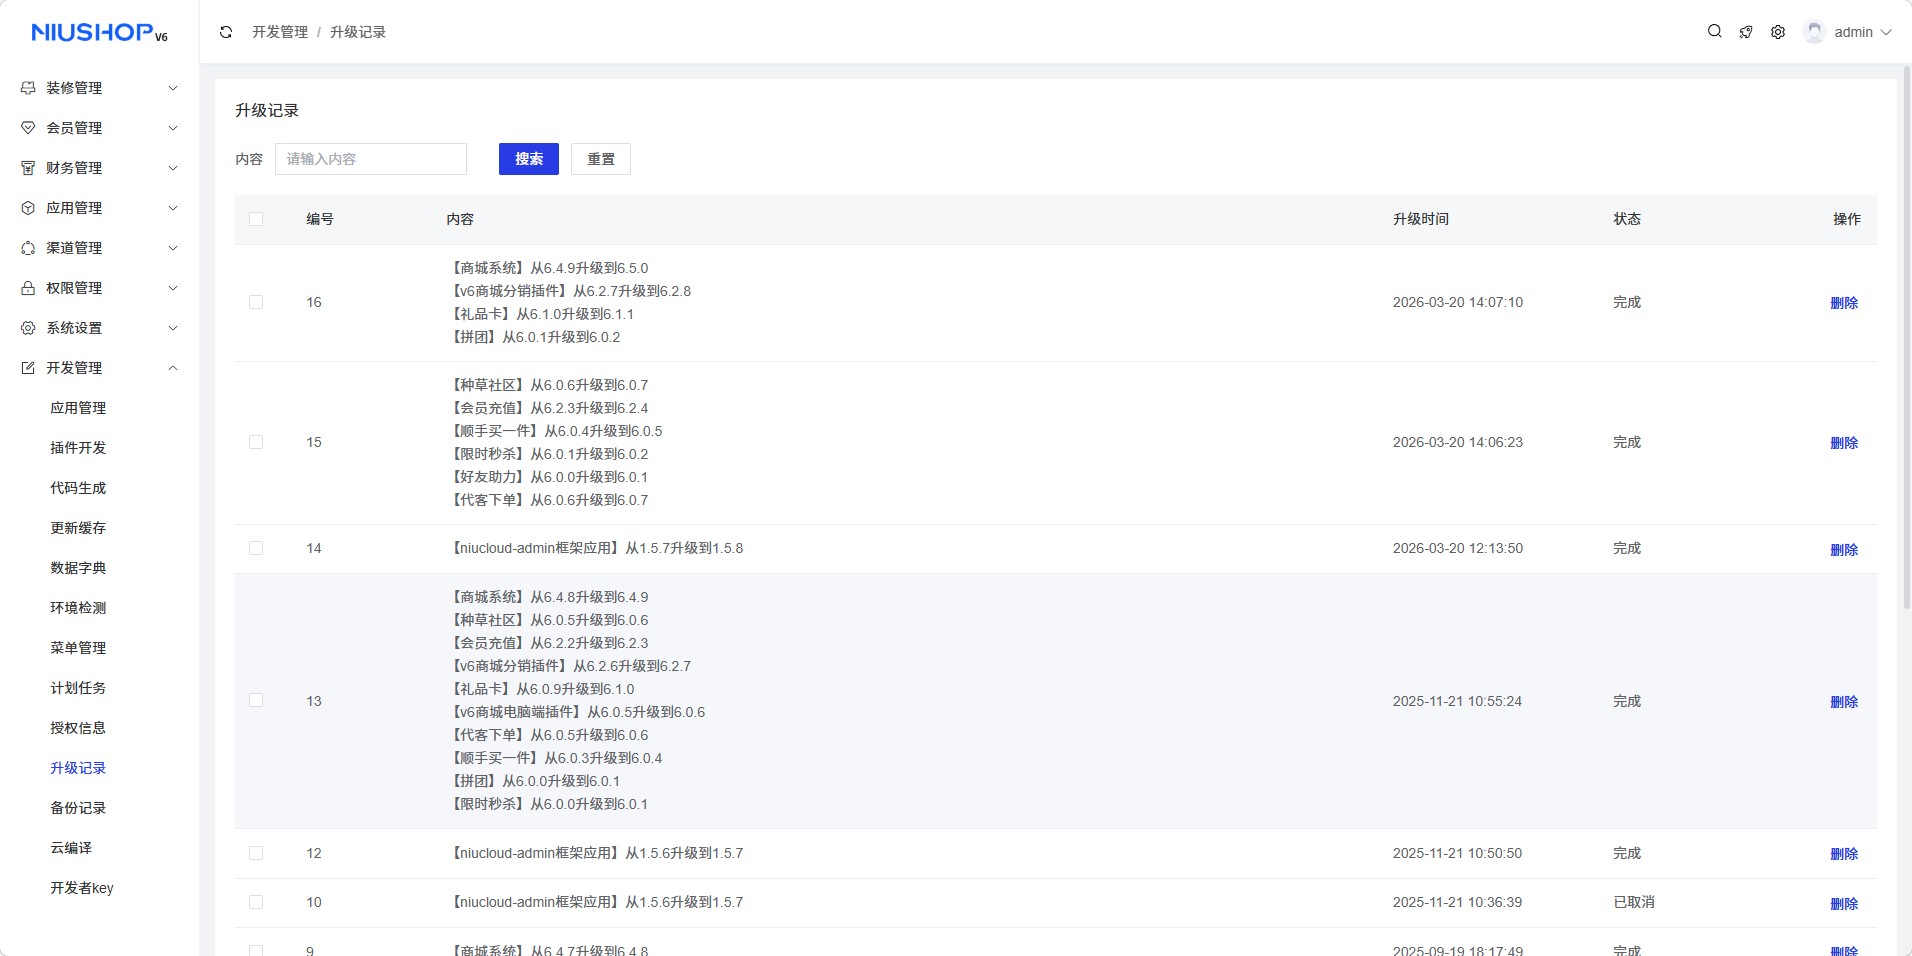Open the admin user dropdown arrow
Screen dimensions: 1912x956
(1886, 32)
